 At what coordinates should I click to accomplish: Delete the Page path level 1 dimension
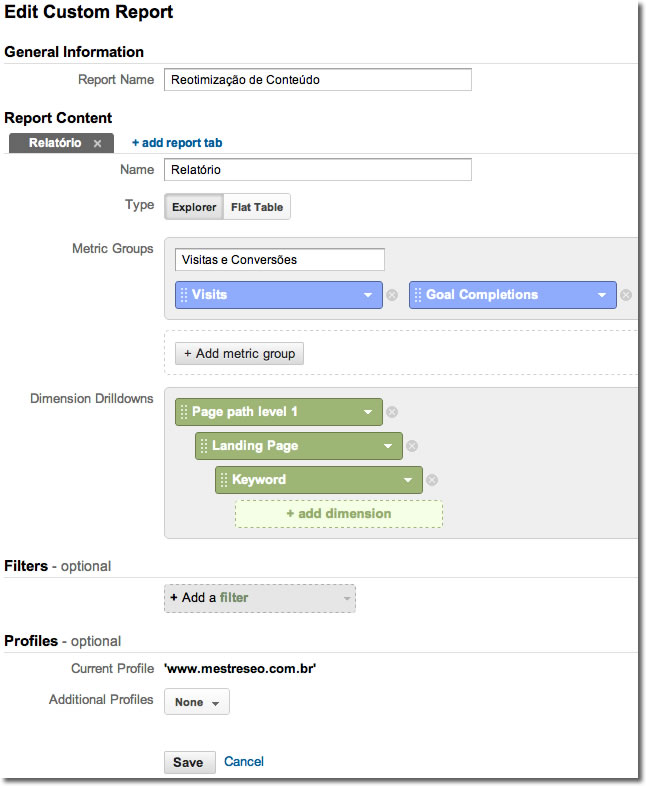392,412
